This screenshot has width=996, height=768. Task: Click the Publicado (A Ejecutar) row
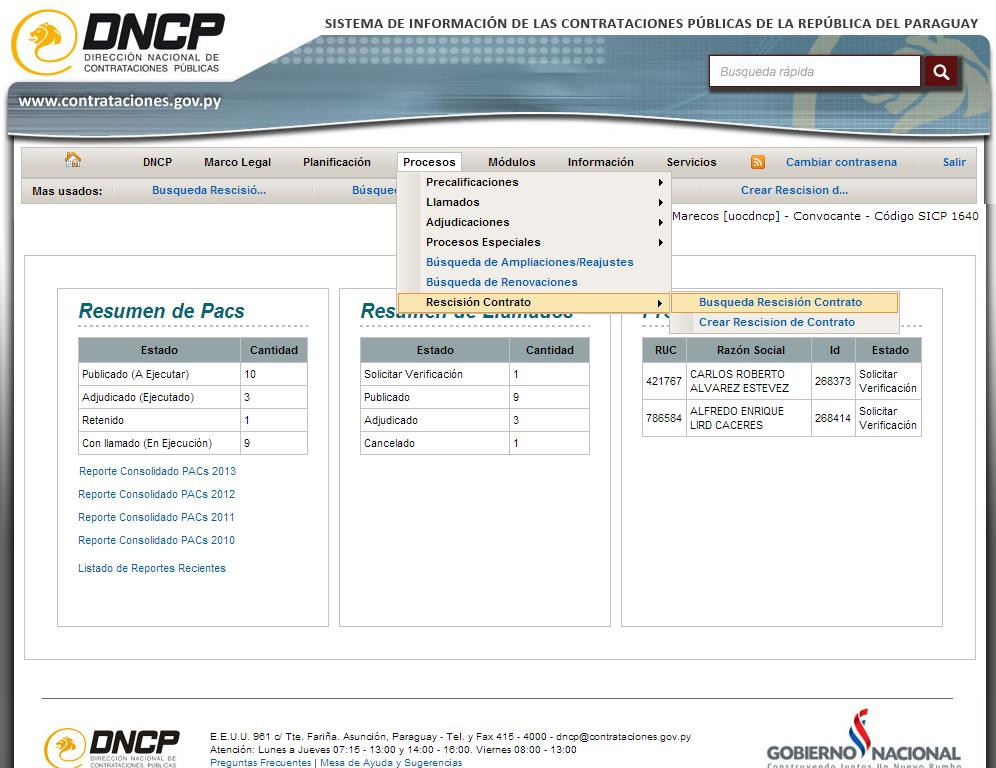pos(192,374)
